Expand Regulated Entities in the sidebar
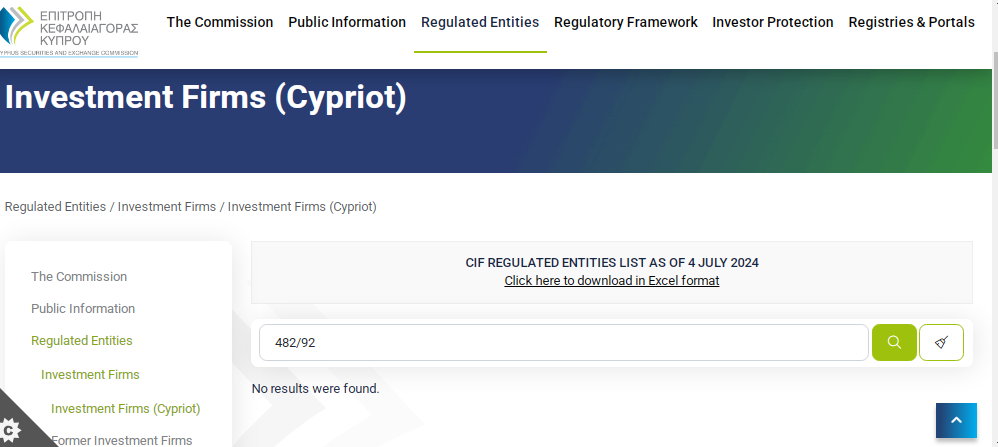 click(81, 341)
